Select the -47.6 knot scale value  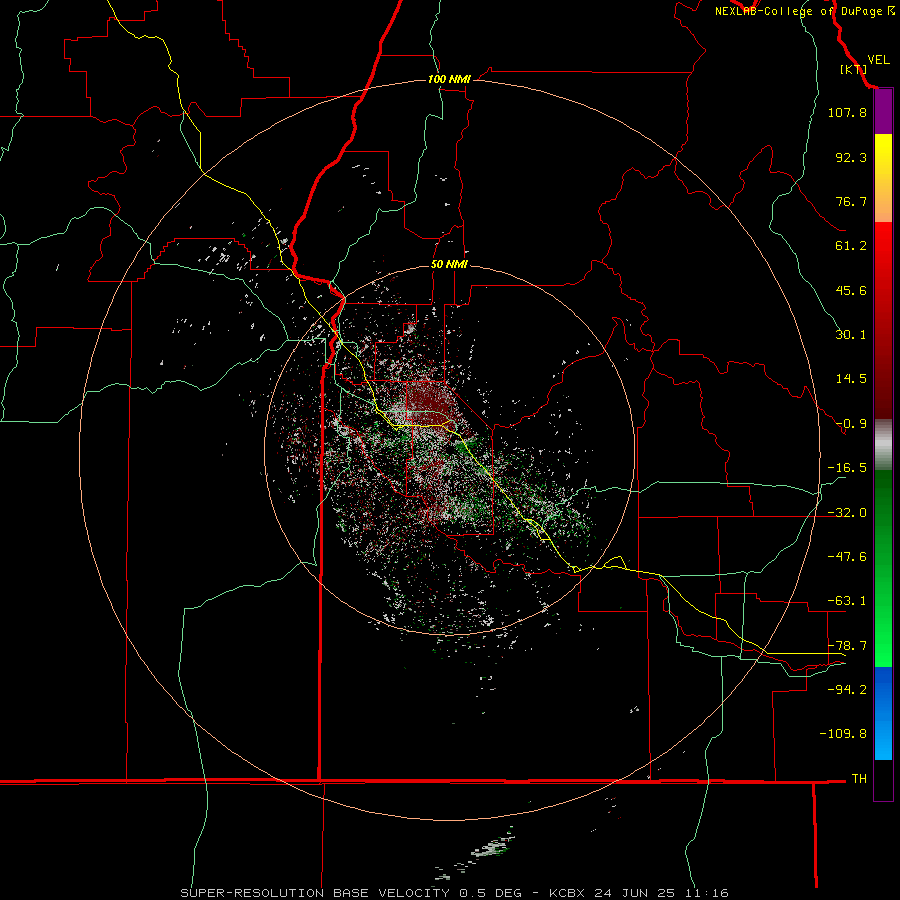[847, 557]
